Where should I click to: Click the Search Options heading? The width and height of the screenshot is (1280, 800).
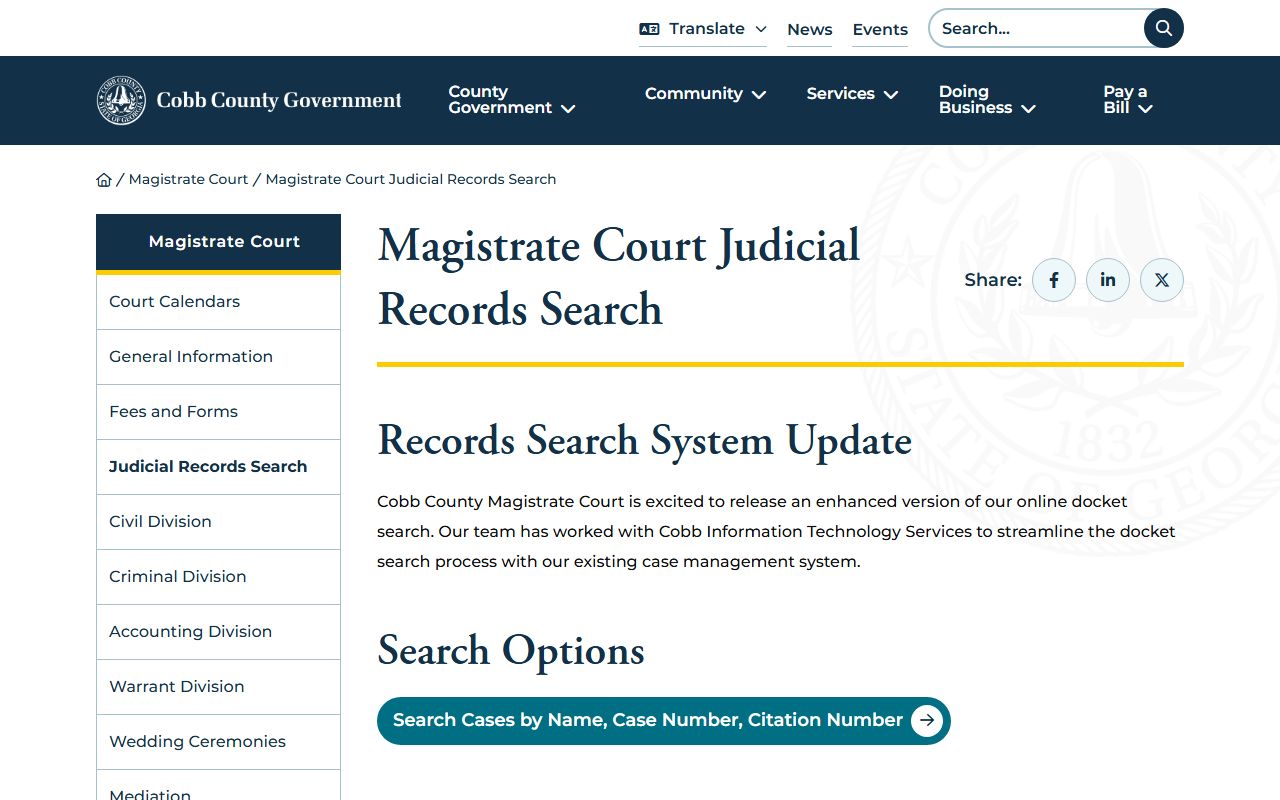click(511, 652)
